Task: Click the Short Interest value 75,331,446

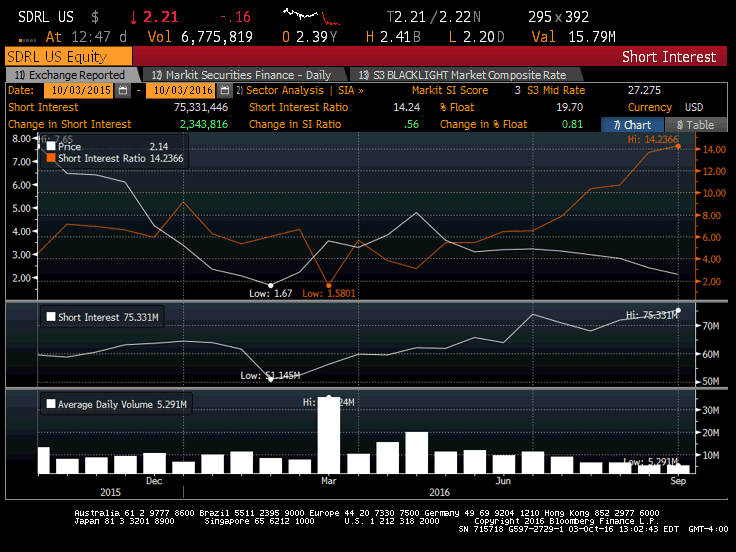Action: click(200, 107)
